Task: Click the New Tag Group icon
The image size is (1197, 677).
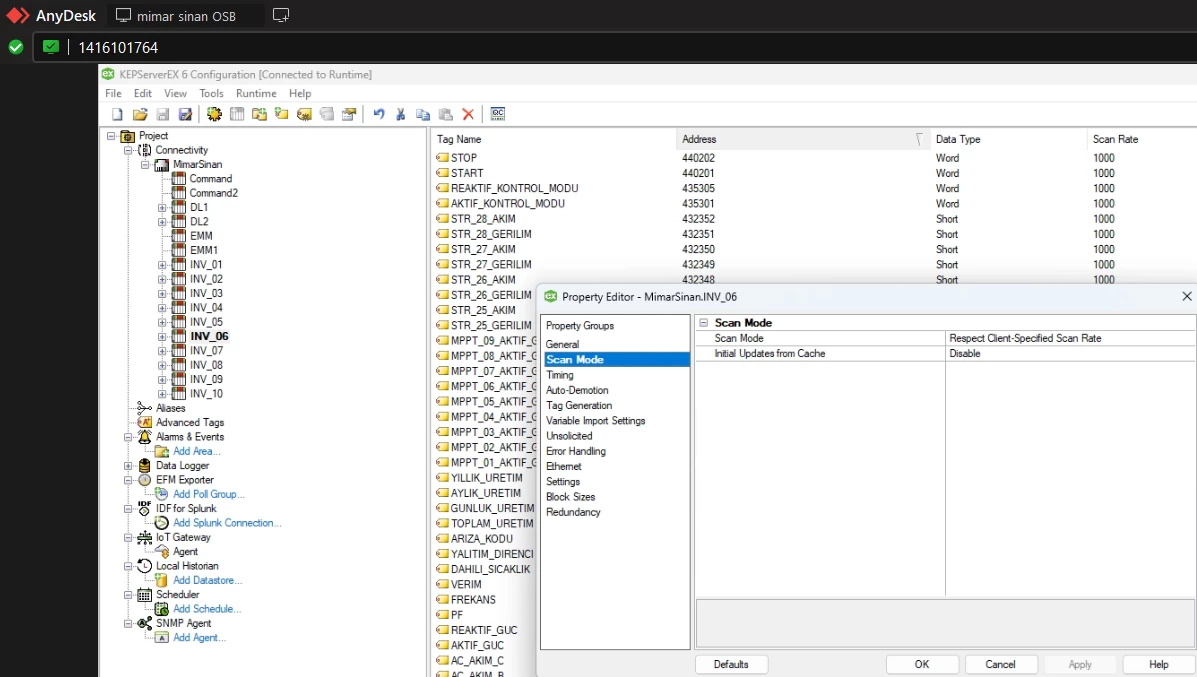Action: [260, 114]
